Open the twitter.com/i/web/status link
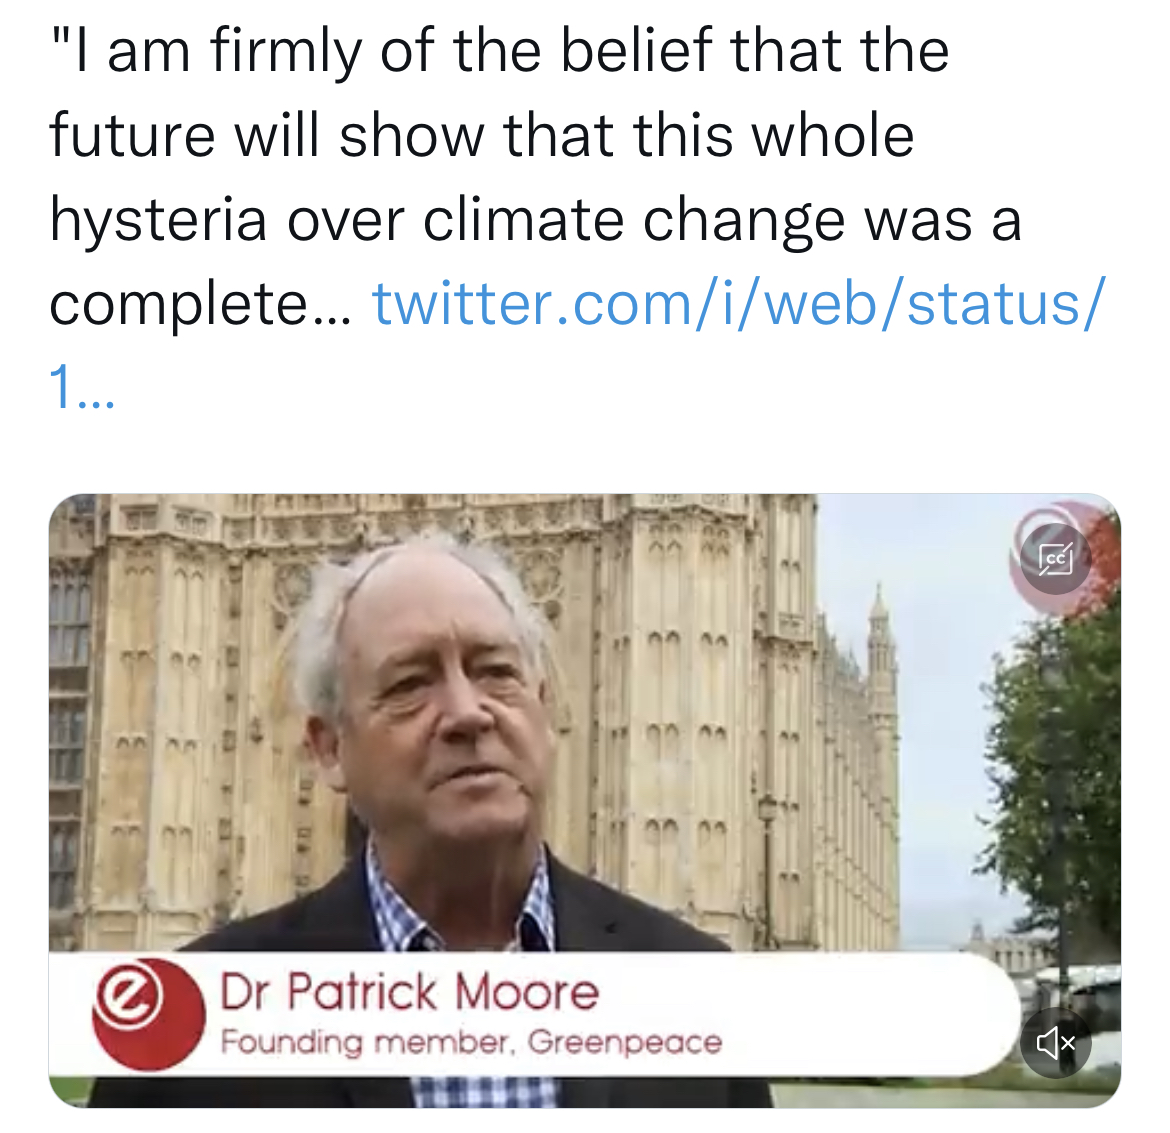 point(737,304)
